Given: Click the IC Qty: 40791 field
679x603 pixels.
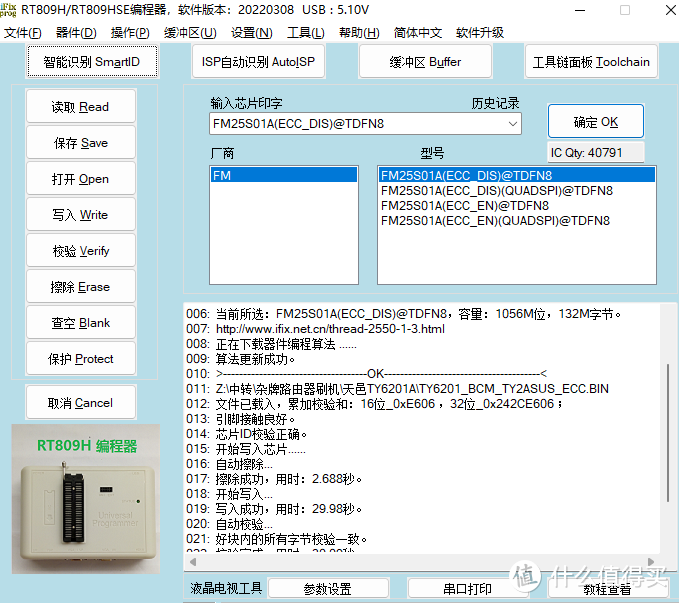Looking at the screenshot, I should pyautogui.click(x=596, y=152).
